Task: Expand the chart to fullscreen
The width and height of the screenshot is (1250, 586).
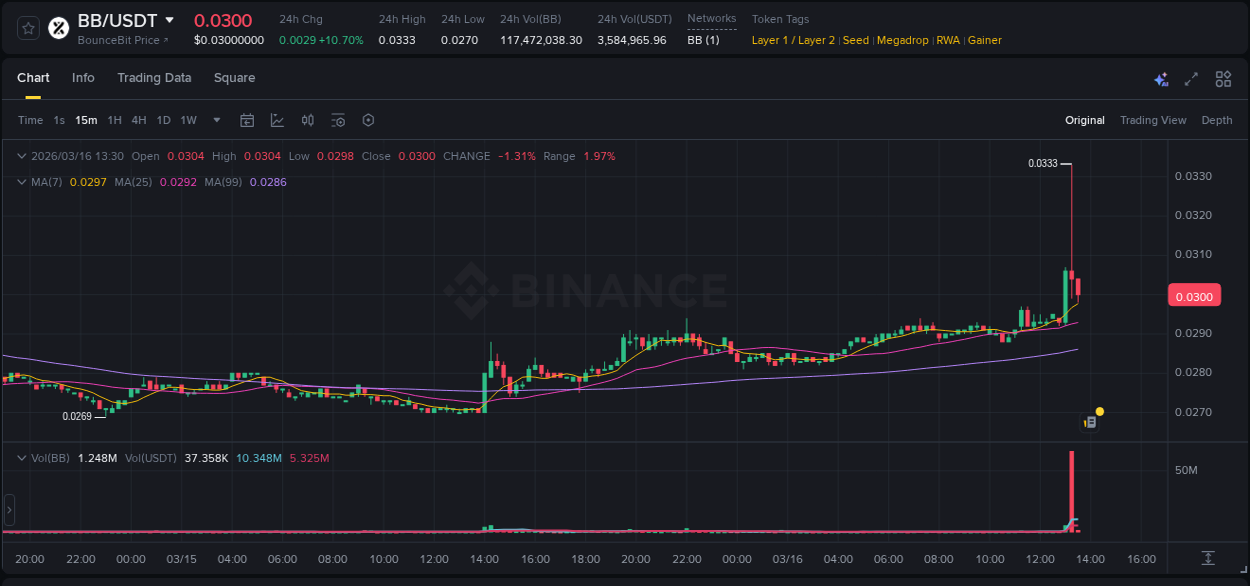Action: point(1190,78)
